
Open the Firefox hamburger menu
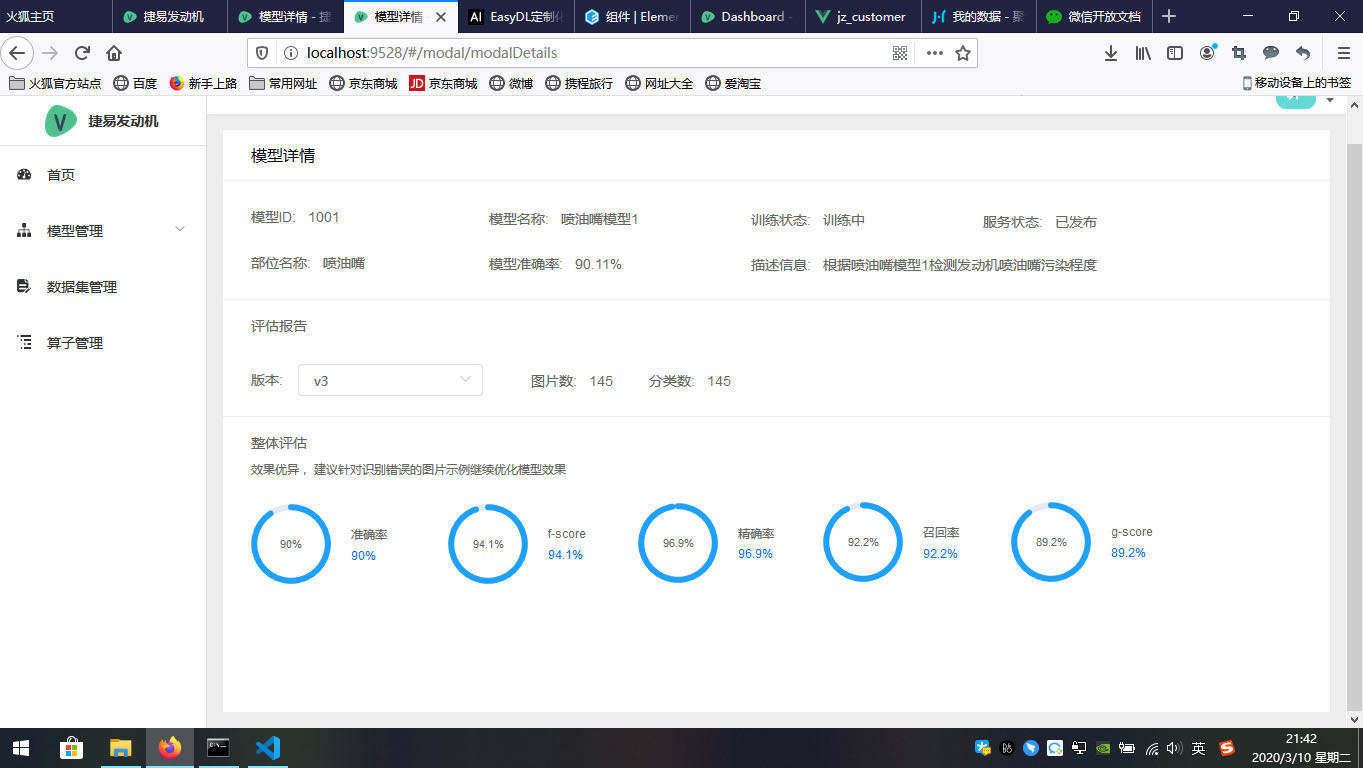point(1343,53)
